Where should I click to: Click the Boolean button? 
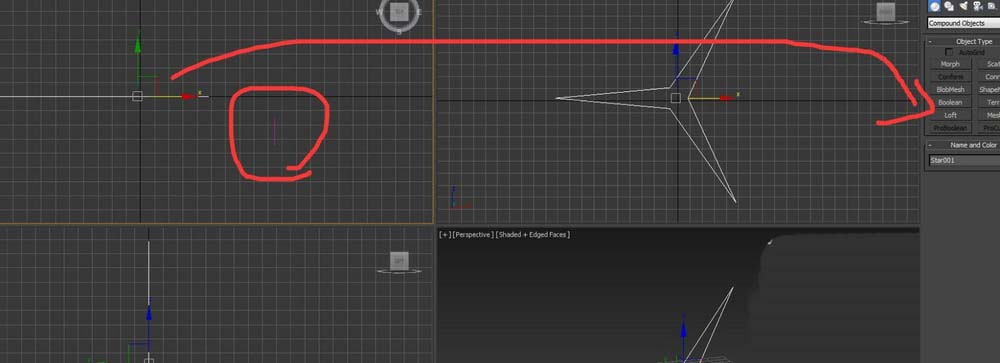coord(950,102)
